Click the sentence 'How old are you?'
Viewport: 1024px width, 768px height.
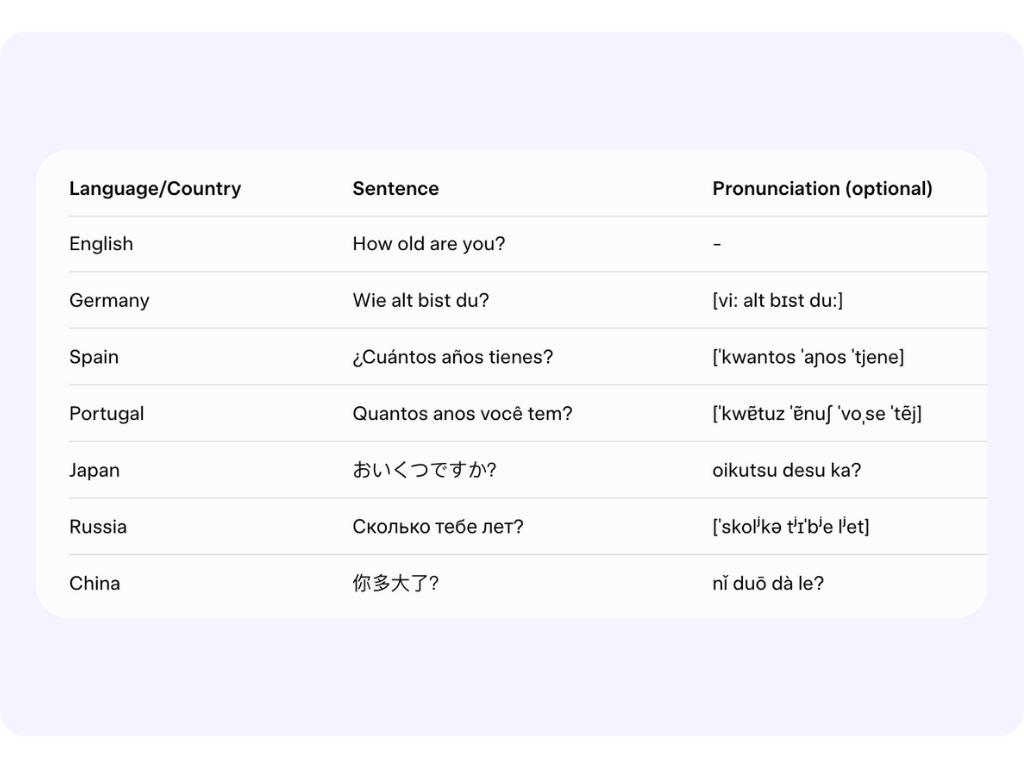point(430,244)
